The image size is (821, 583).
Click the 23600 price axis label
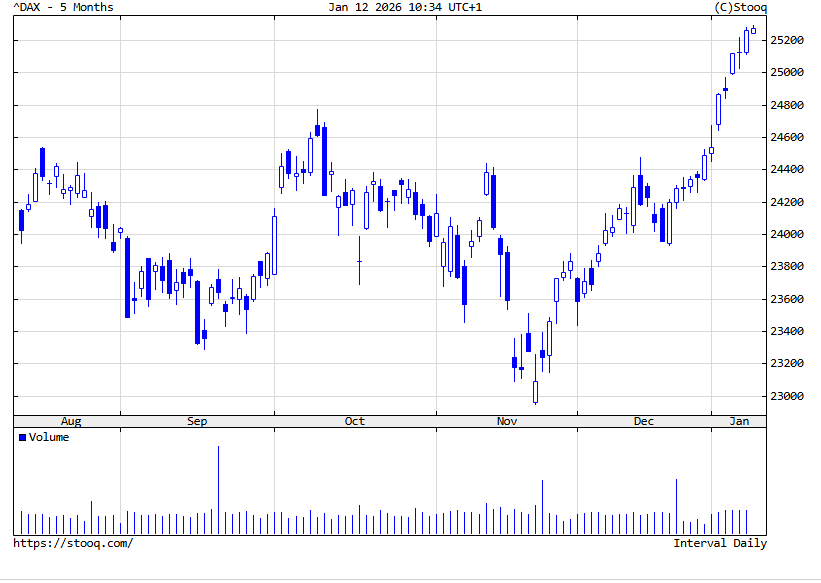[786, 299]
